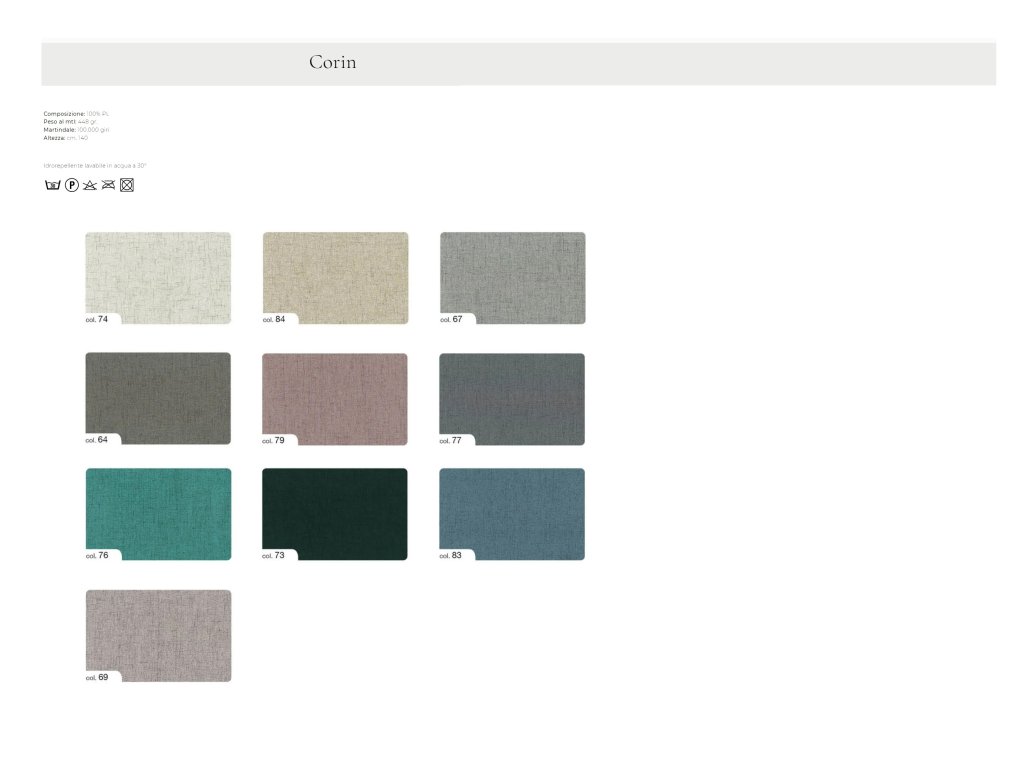Choose the taupe brown swatch col. 64
Image resolution: width=1024 pixels, height=768 pixels.
pyautogui.click(x=158, y=398)
